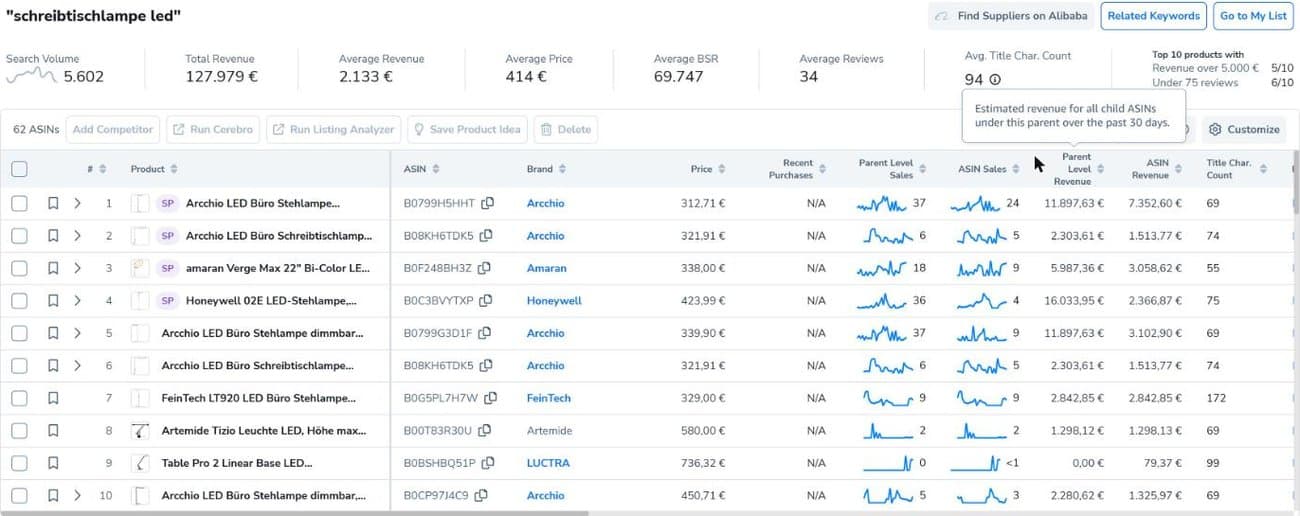Select checkbox for row 5
Image resolution: width=1300 pixels, height=516 pixels.
[x=19, y=333]
